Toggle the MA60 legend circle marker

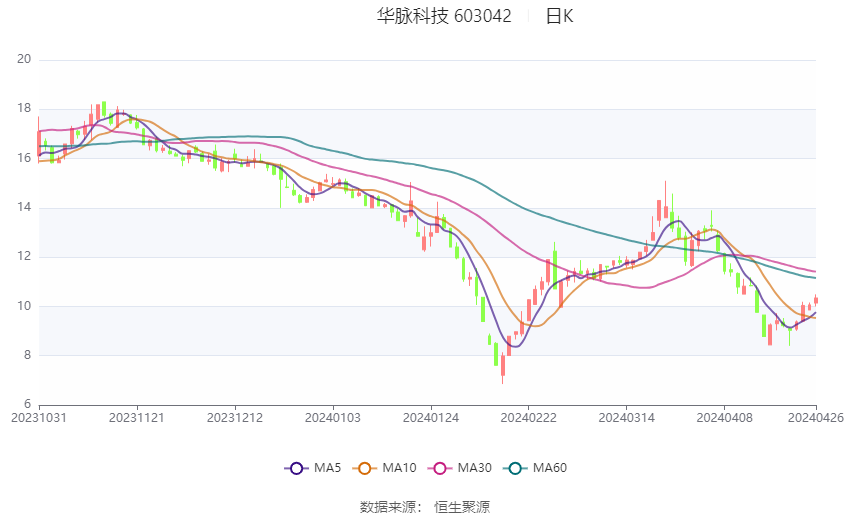pyautogui.click(x=515, y=468)
